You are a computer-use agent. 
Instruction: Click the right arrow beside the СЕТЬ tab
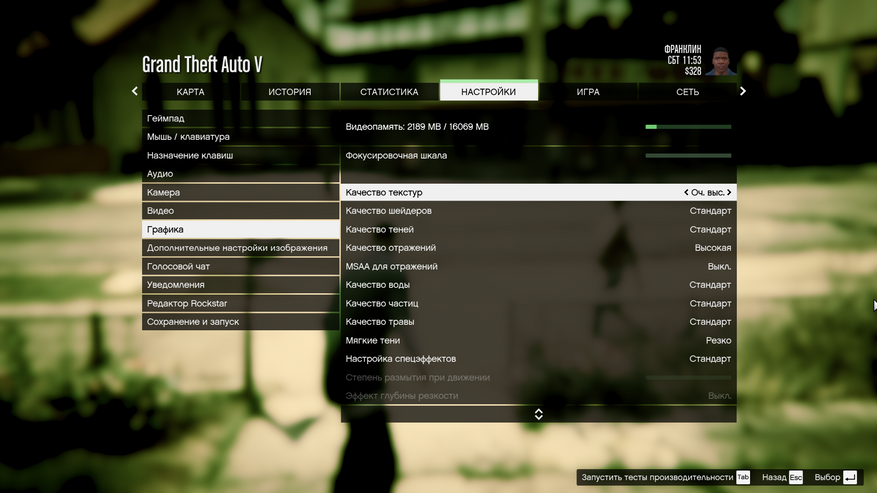(x=743, y=91)
